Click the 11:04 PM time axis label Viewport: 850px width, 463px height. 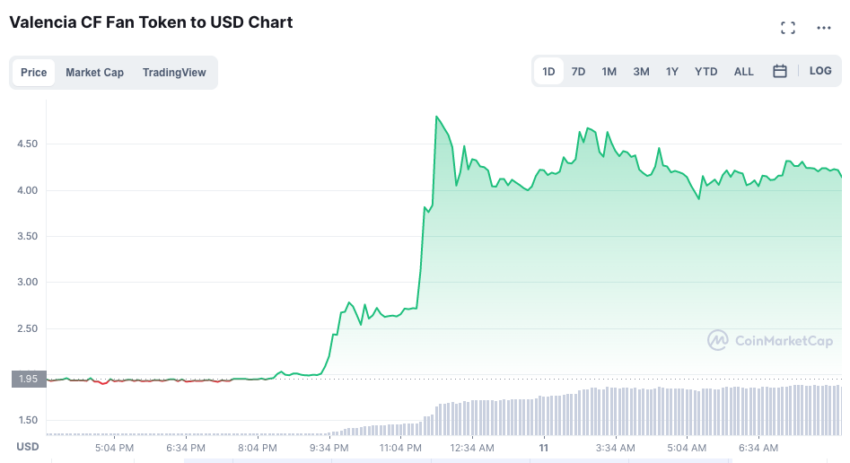[400, 448]
